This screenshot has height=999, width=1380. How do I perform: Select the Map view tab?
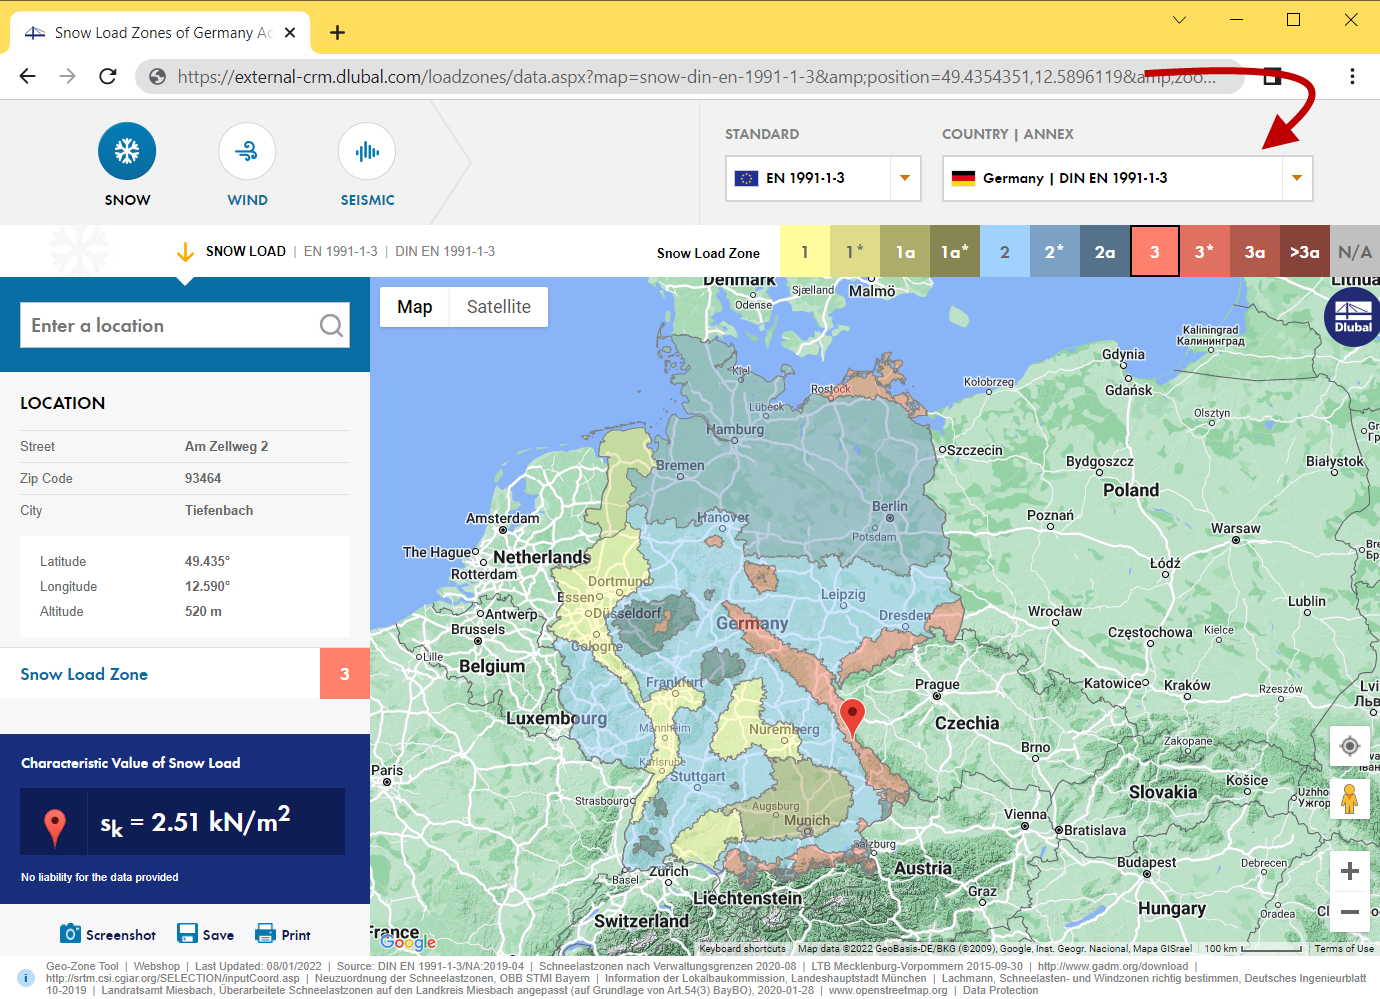tap(414, 306)
